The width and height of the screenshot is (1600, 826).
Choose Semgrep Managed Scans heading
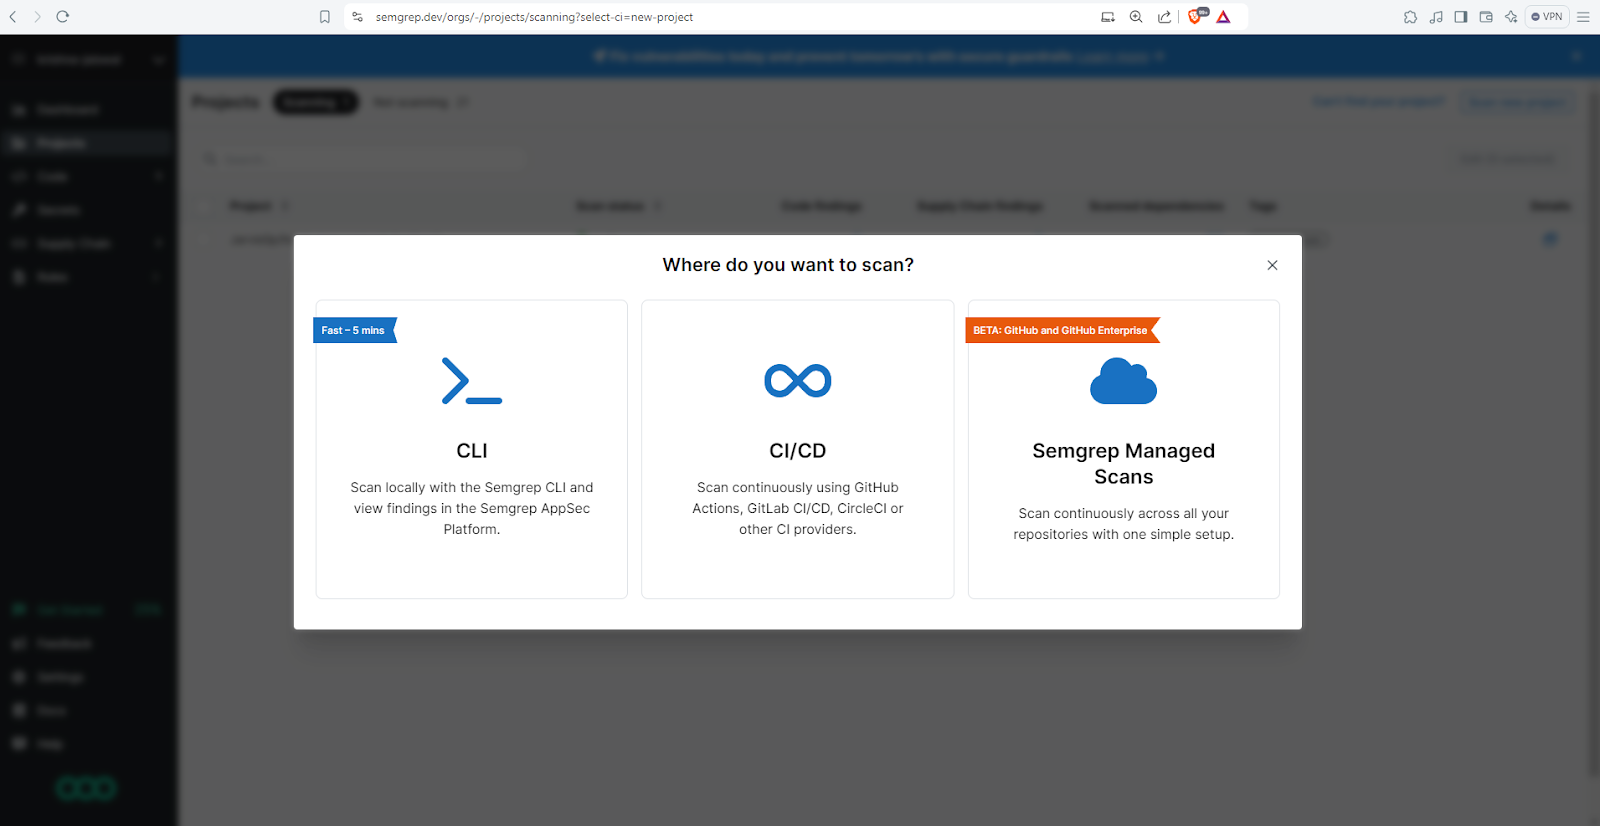tap(1124, 464)
